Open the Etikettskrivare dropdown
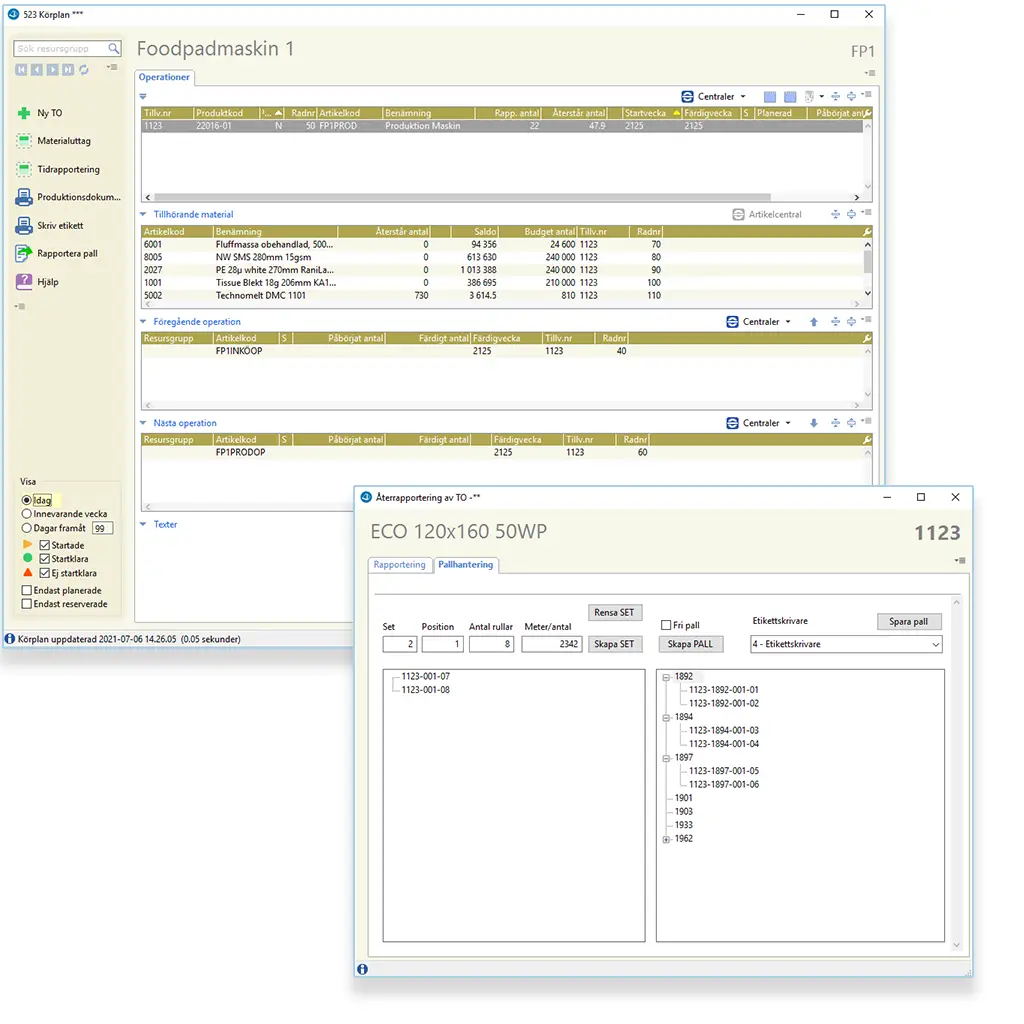 coord(935,645)
